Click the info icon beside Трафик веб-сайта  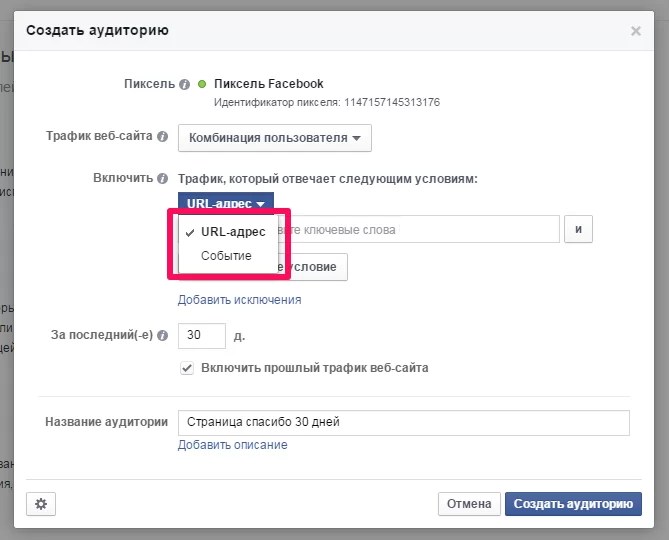point(163,137)
